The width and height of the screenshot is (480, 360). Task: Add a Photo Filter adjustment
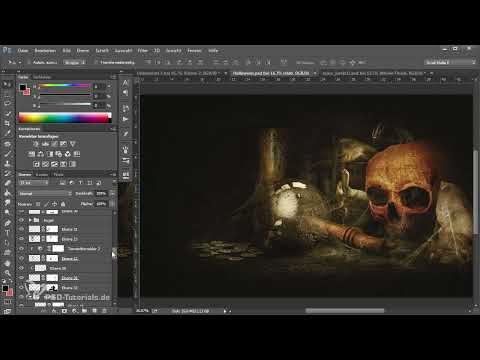pyautogui.click(x=59, y=154)
